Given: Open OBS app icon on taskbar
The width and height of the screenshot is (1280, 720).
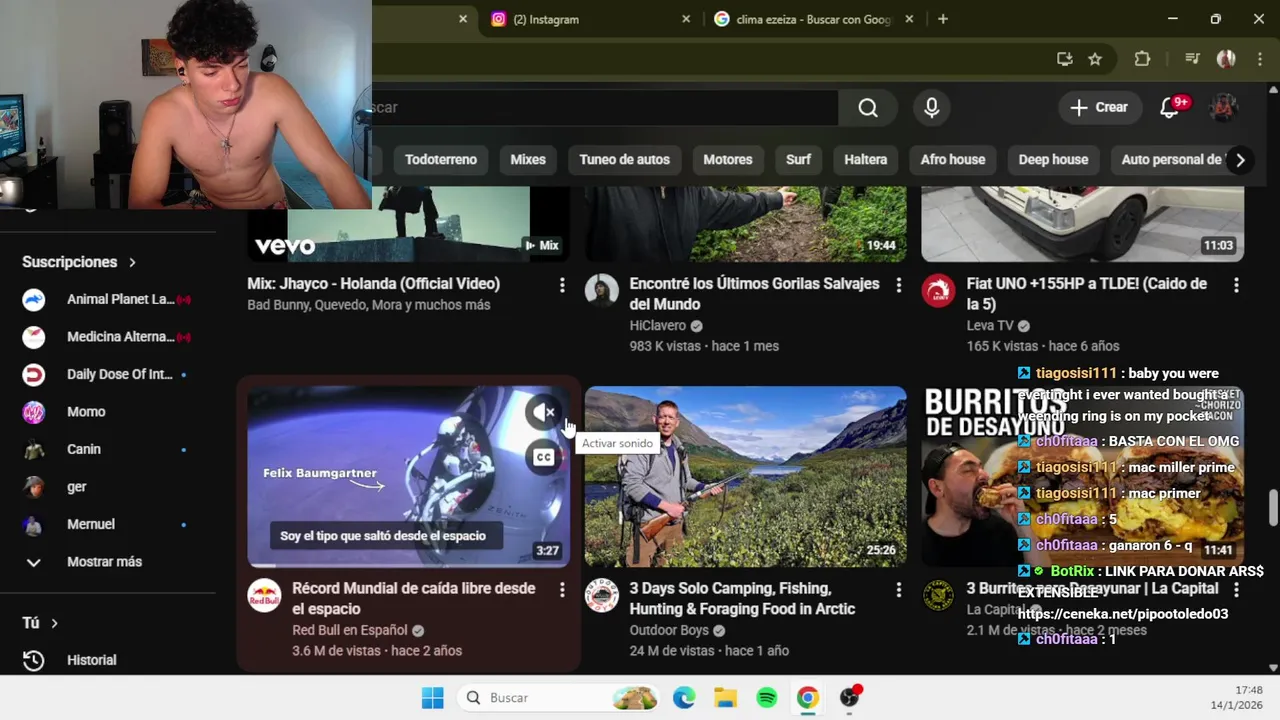Looking at the screenshot, I should pyautogui.click(x=850, y=698).
